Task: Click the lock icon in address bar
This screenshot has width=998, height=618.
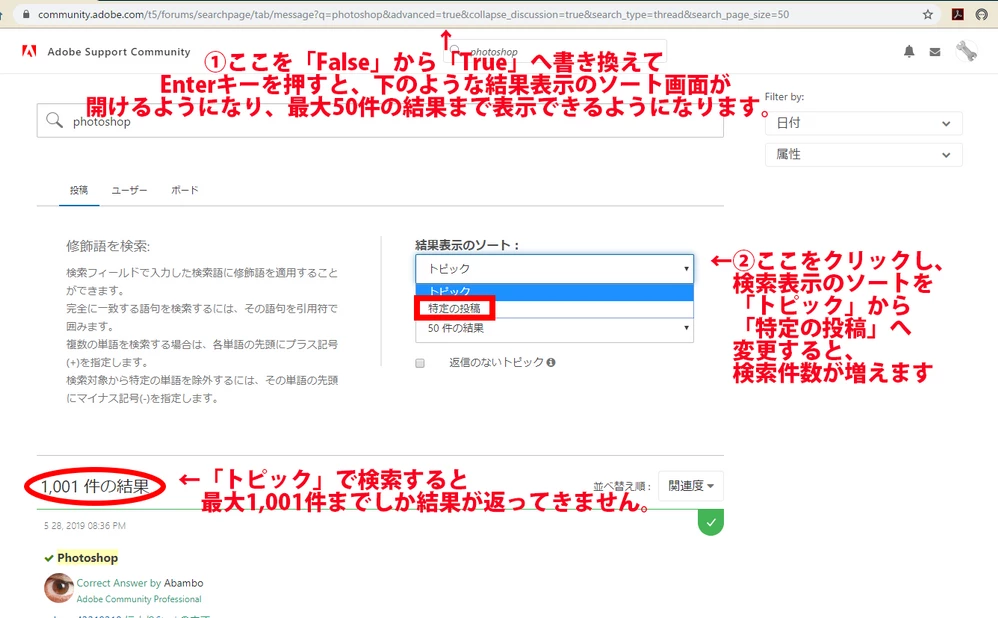Action: [26, 14]
